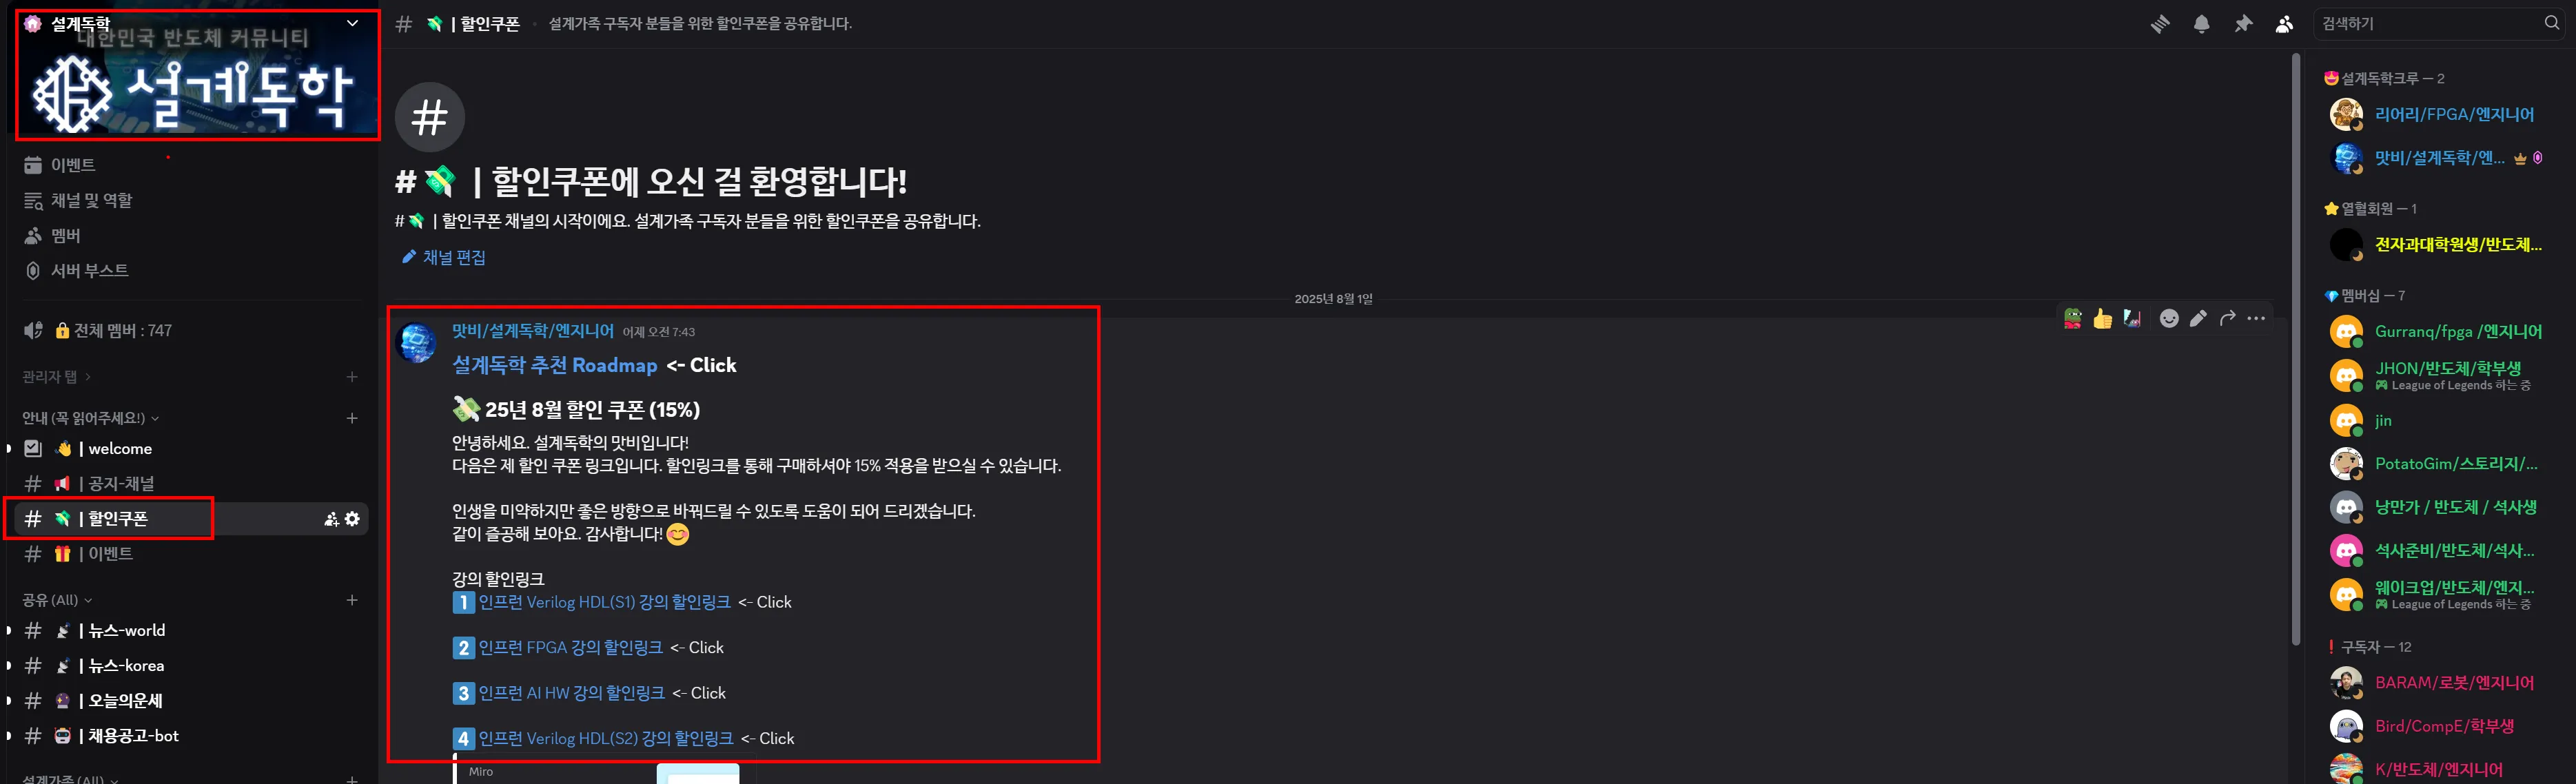
Task: Click the invite people icon on 할인쿠폰 channel
Action: [331, 519]
